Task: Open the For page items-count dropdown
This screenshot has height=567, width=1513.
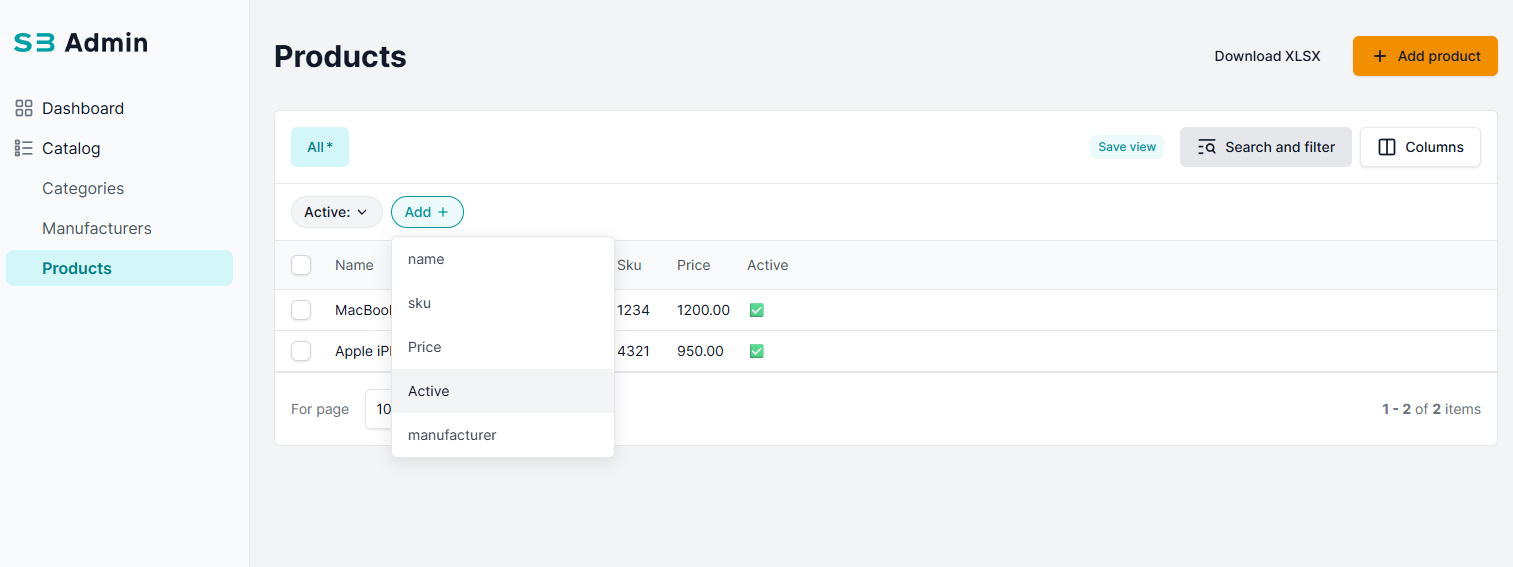Action: click(379, 409)
